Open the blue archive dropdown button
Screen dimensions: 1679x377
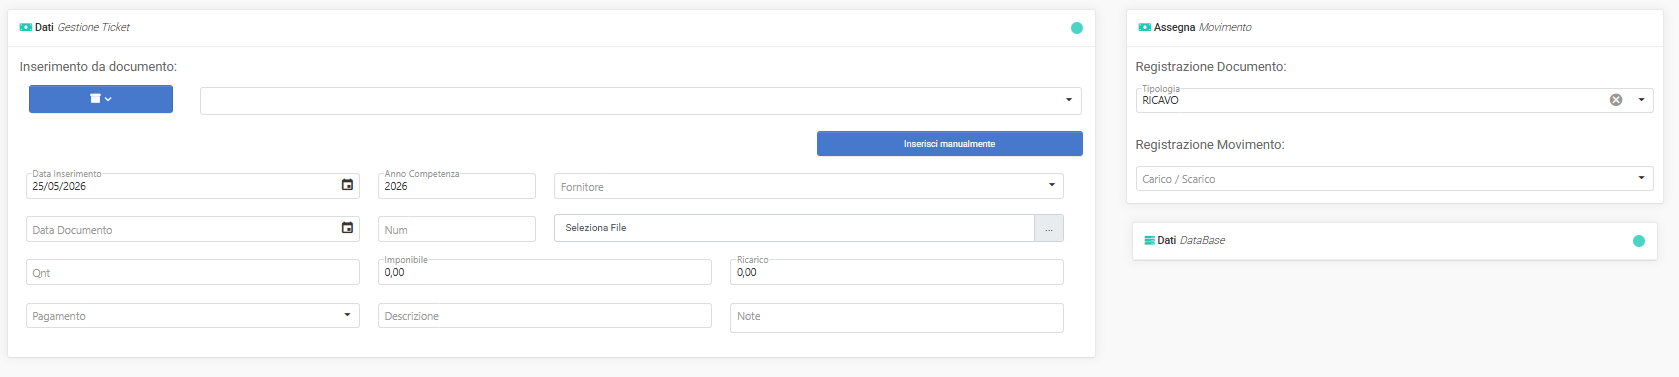101,99
